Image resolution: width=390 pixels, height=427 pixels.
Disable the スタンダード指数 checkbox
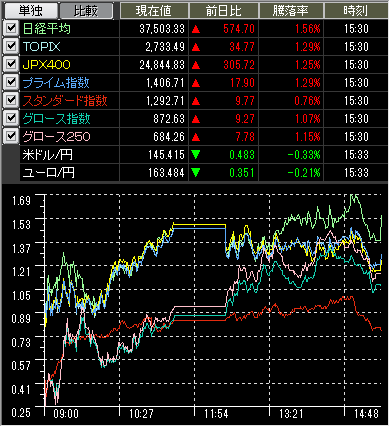11,100
